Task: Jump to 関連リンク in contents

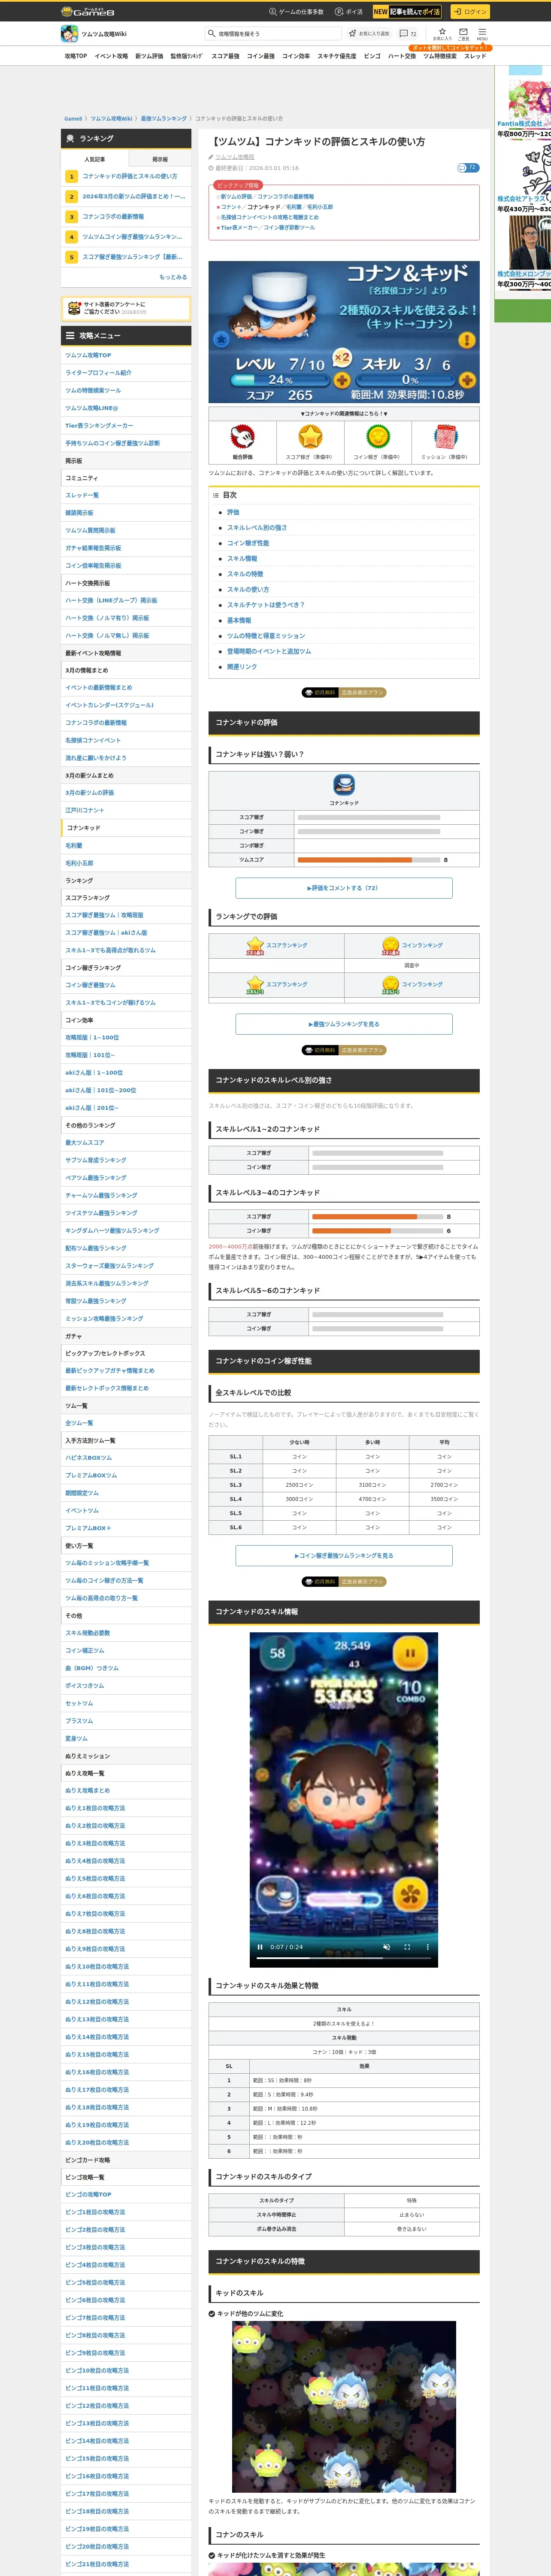Action: [x=242, y=667]
